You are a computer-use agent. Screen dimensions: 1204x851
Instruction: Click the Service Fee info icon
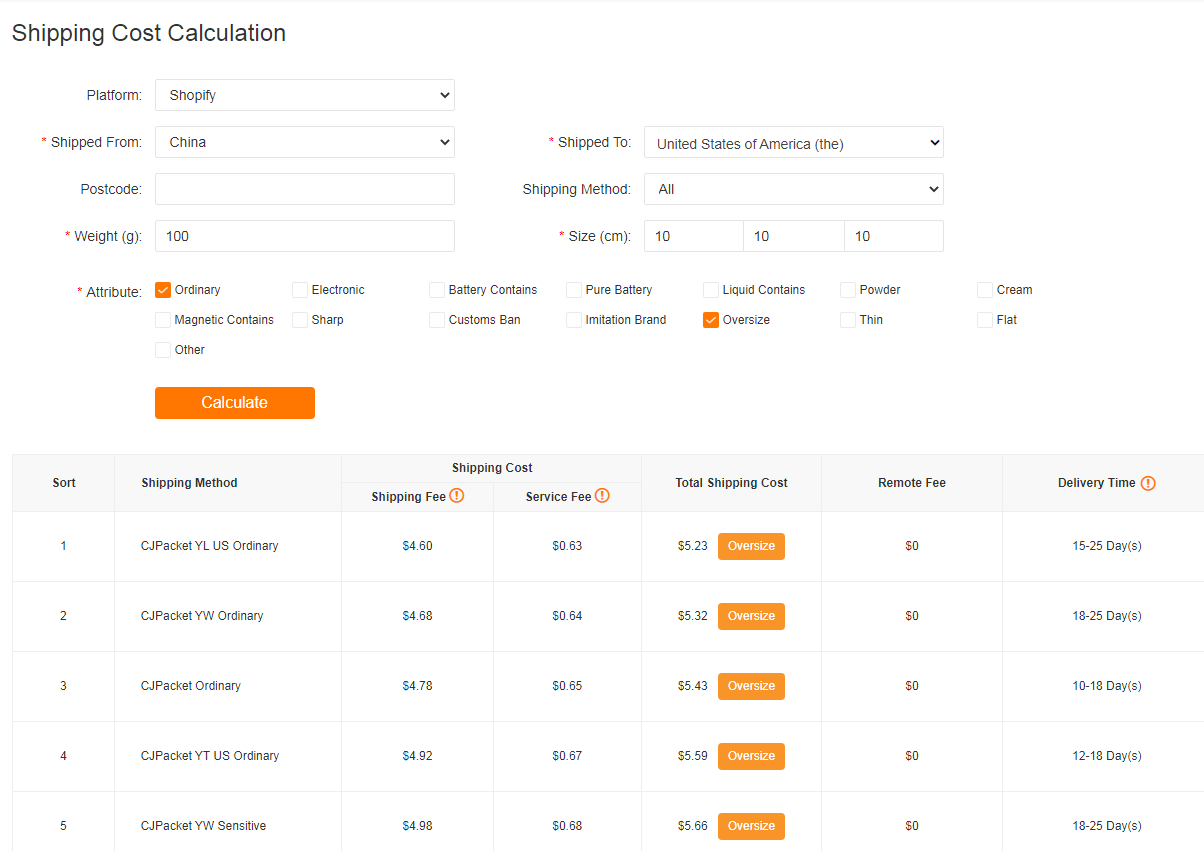pos(602,496)
